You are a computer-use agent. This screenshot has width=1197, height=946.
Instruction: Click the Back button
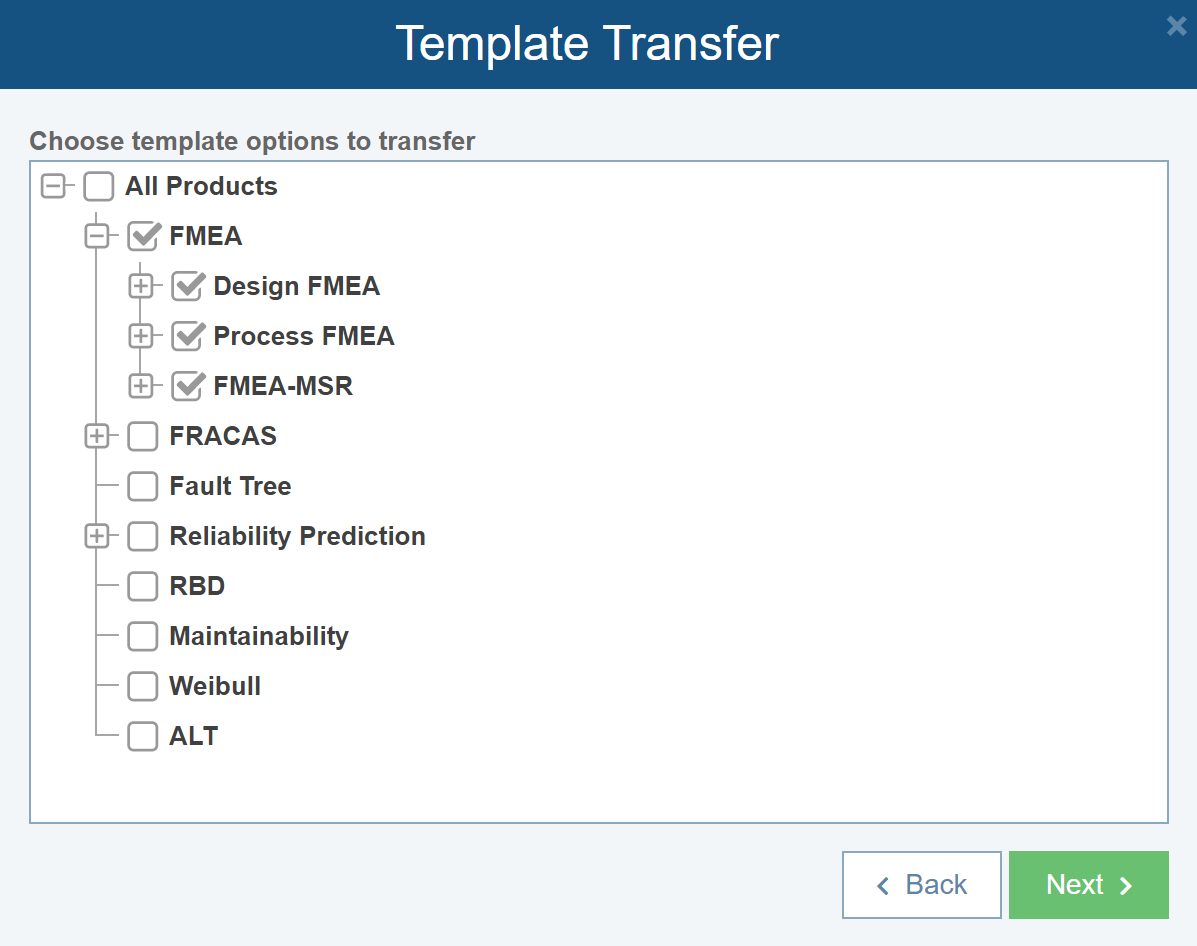921,884
